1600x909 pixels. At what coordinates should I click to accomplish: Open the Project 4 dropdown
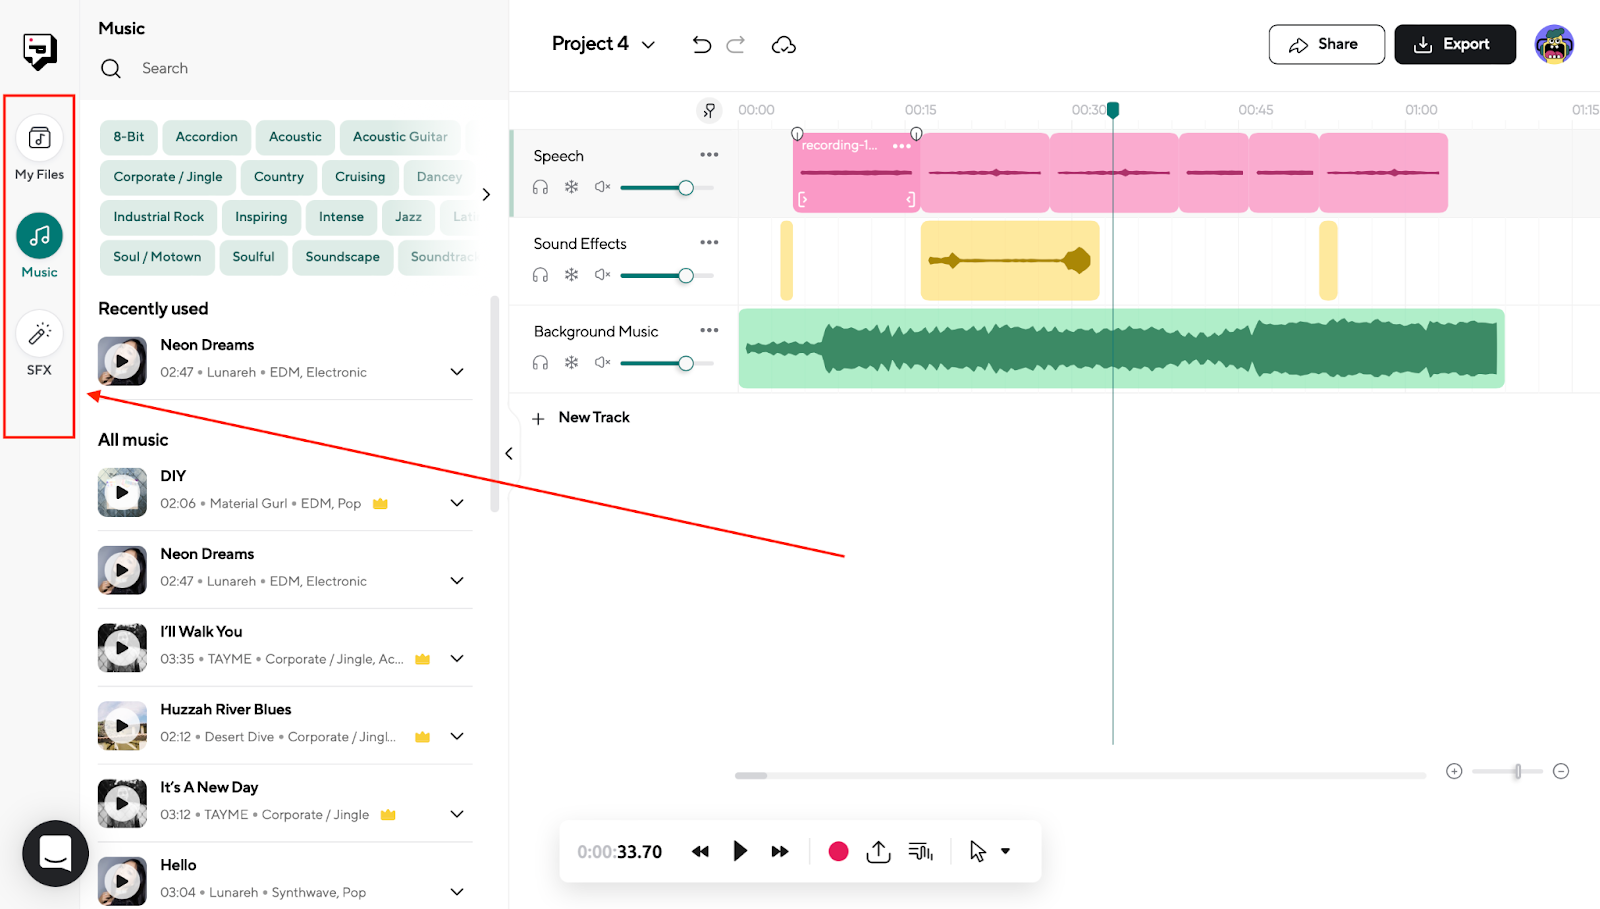tap(604, 44)
